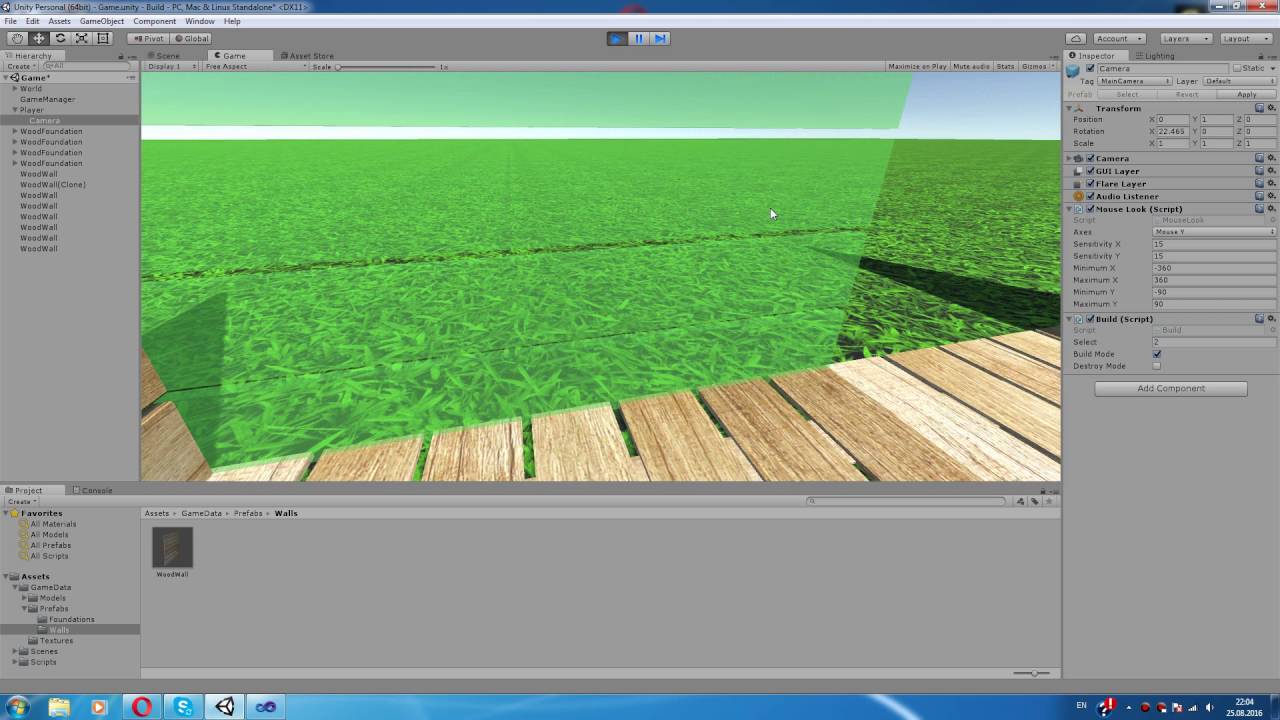Open the cloud services icon
The width and height of the screenshot is (1280, 720).
pos(1075,38)
